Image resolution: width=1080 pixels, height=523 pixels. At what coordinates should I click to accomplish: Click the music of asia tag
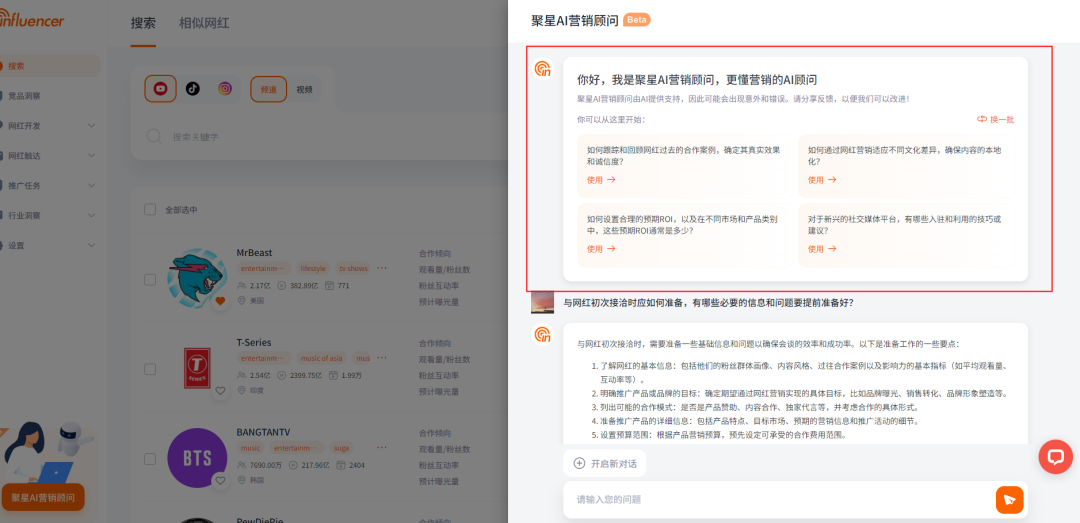pyautogui.click(x=323, y=358)
